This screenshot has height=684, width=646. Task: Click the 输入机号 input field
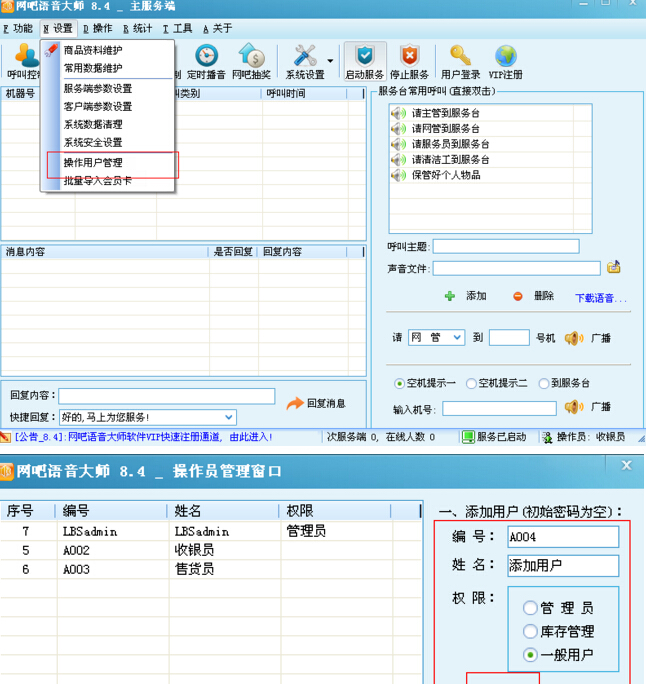[499, 409]
